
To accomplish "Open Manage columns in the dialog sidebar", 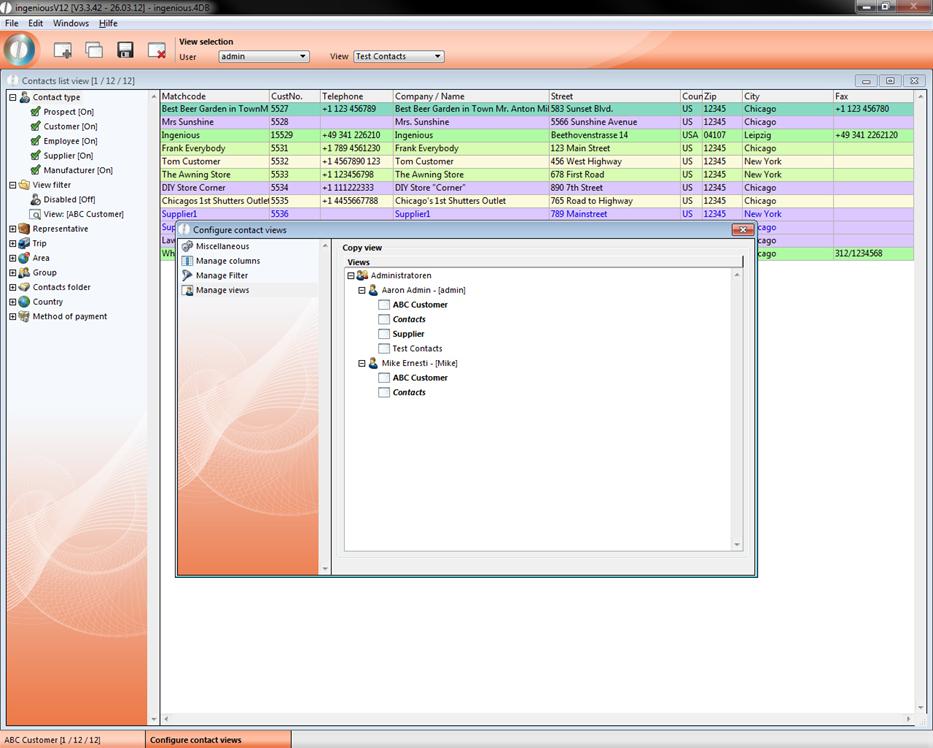I will coord(227,261).
